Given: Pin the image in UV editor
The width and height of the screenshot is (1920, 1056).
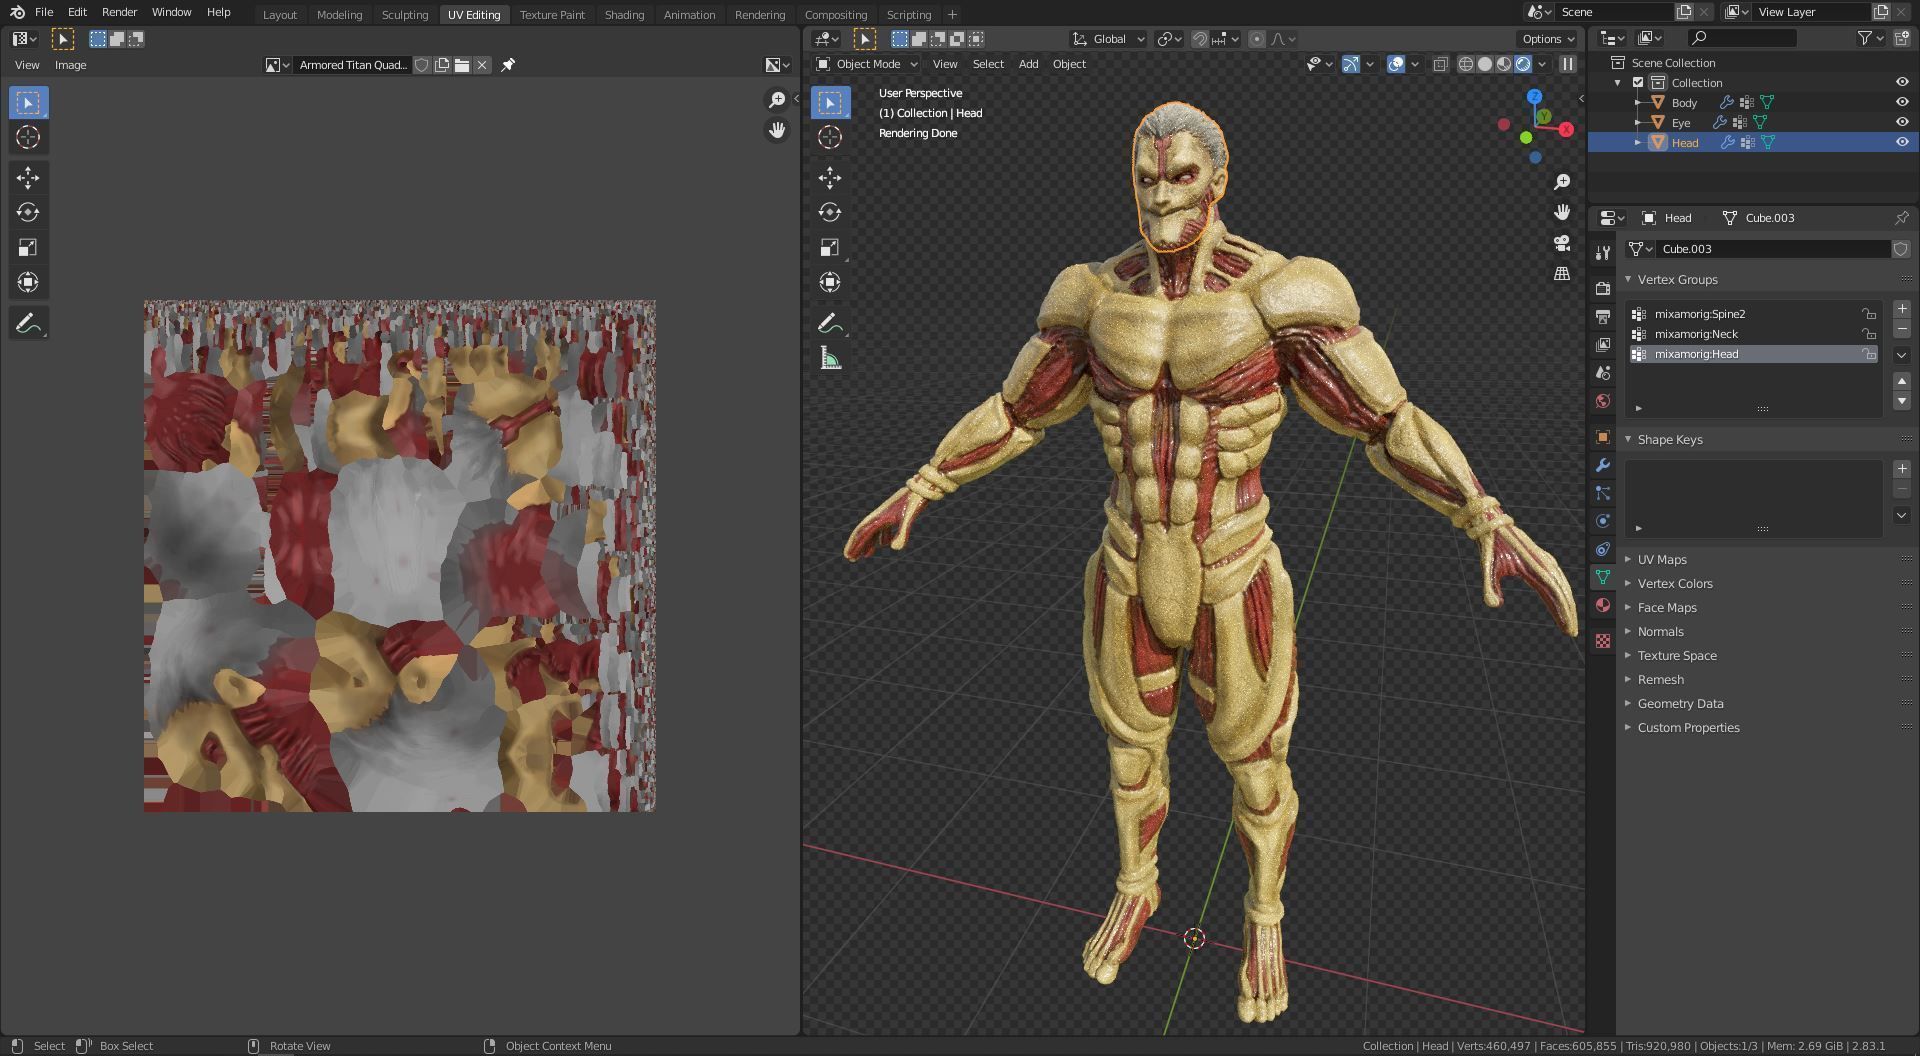Looking at the screenshot, I should 508,65.
